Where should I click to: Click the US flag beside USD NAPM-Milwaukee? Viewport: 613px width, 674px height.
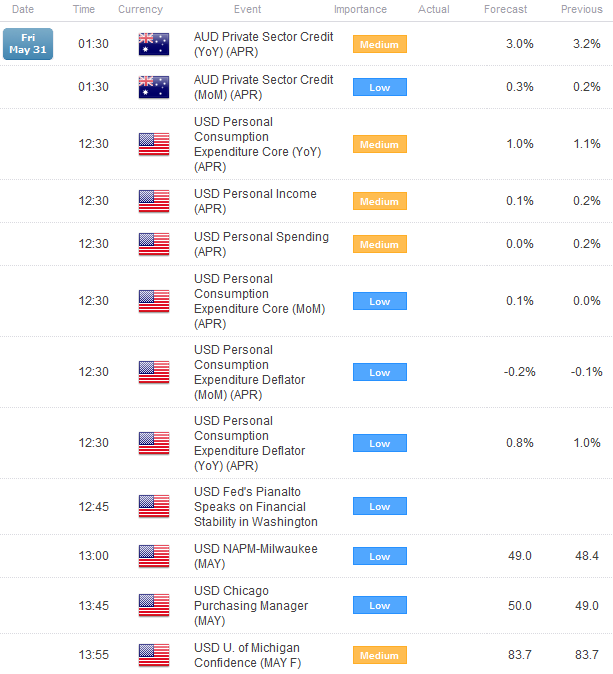(154, 556)
